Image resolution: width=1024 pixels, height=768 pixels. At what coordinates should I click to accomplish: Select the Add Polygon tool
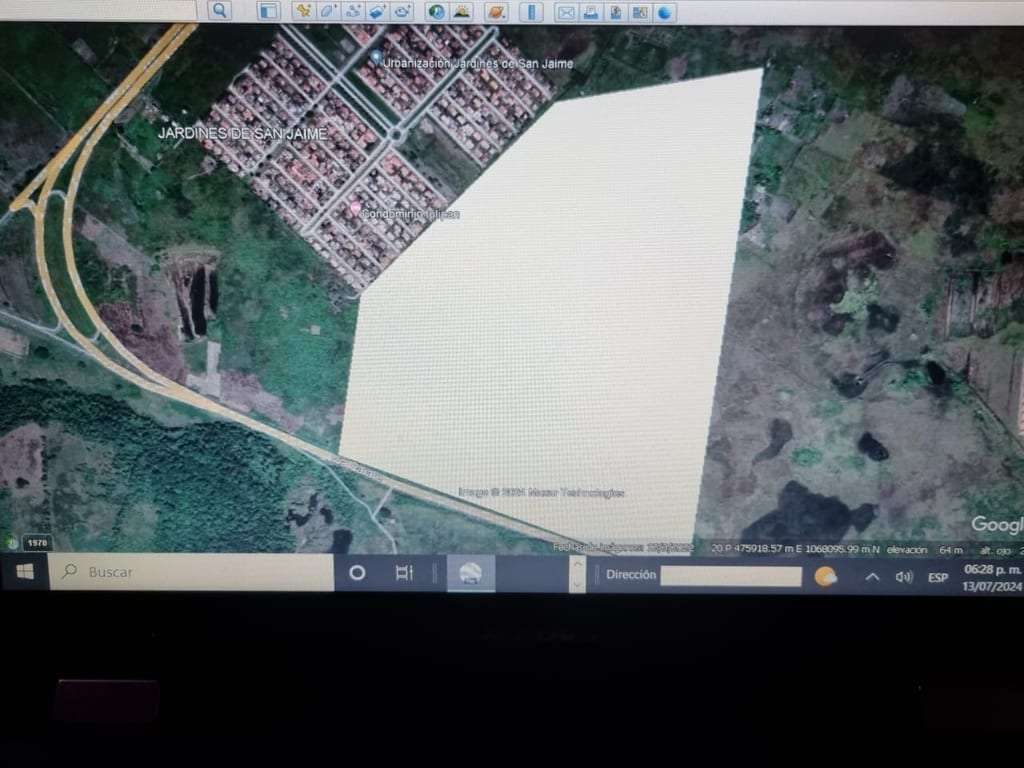point(328,10)
